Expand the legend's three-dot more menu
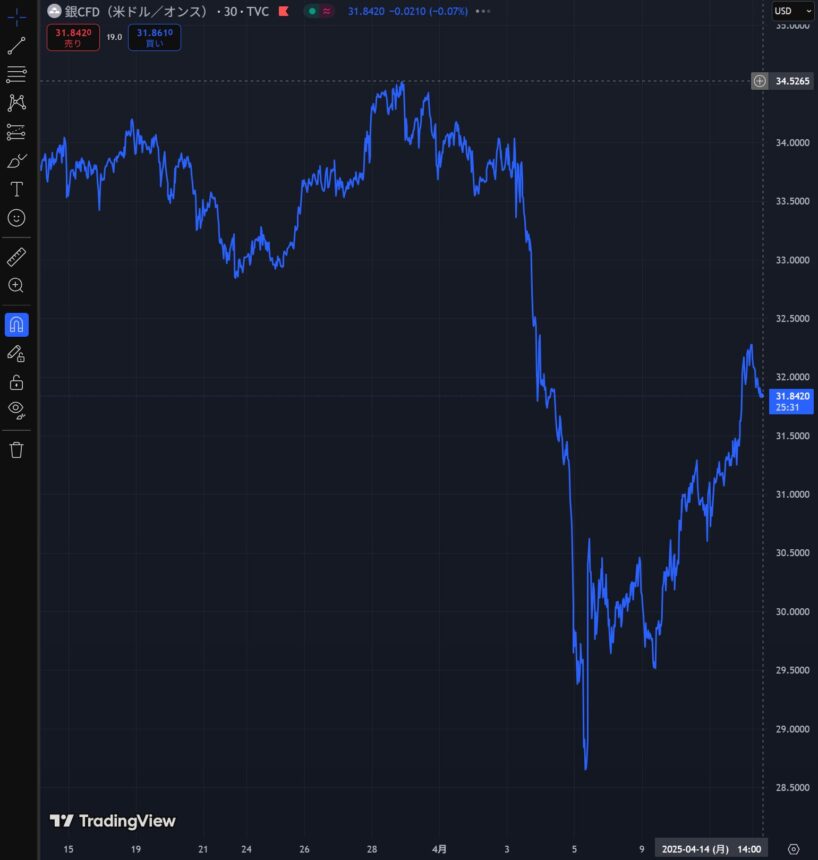This screenshot has height=860, width=818. point(483,11)
